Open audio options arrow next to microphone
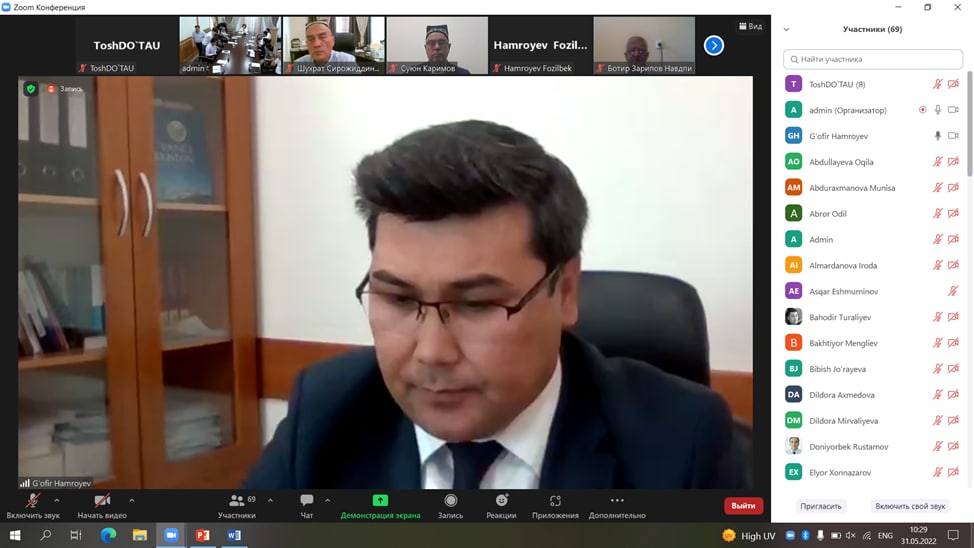974x548 pixels. tap(57, 500)
